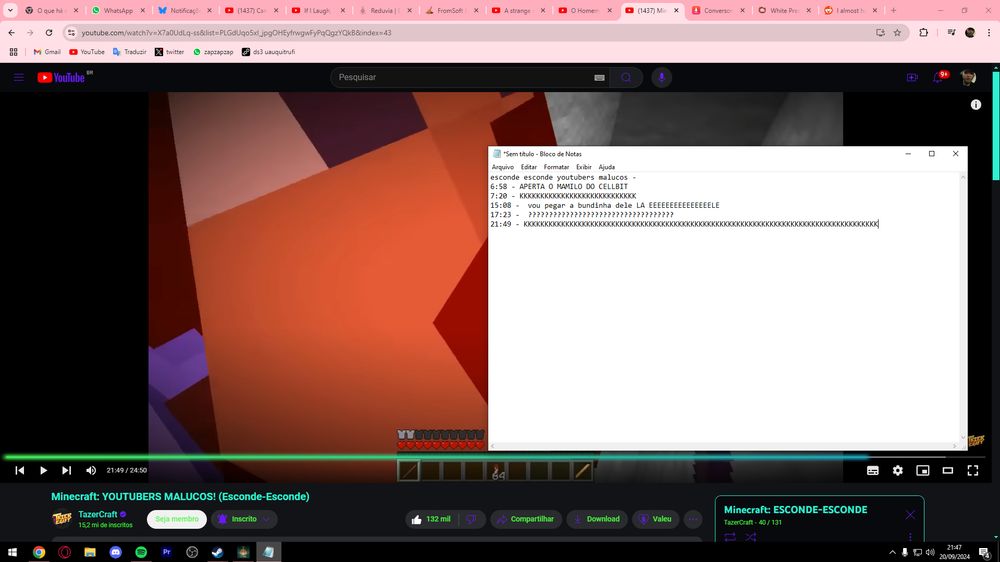Open the on-screen keyboard in search box

point(599,78)
